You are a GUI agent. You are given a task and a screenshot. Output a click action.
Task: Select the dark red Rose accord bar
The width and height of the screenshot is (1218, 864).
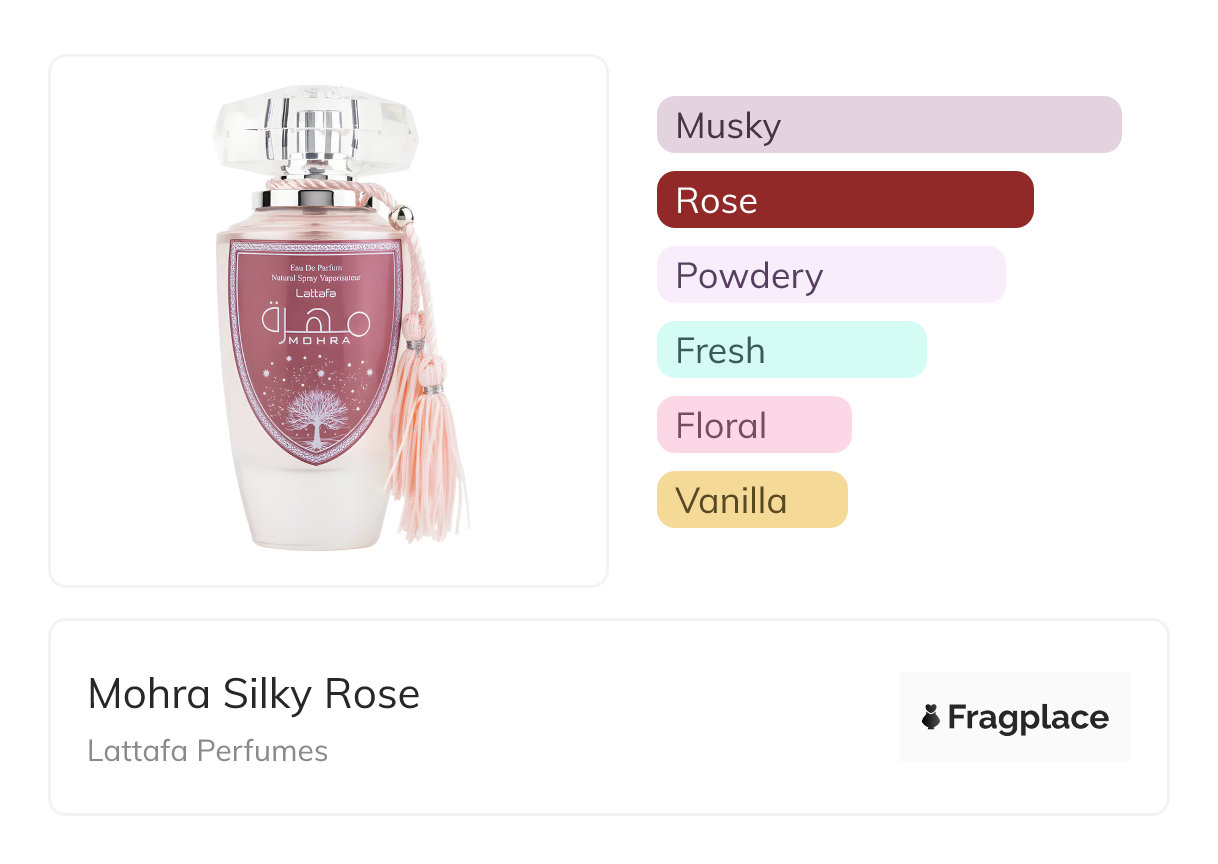coord(844,200)
